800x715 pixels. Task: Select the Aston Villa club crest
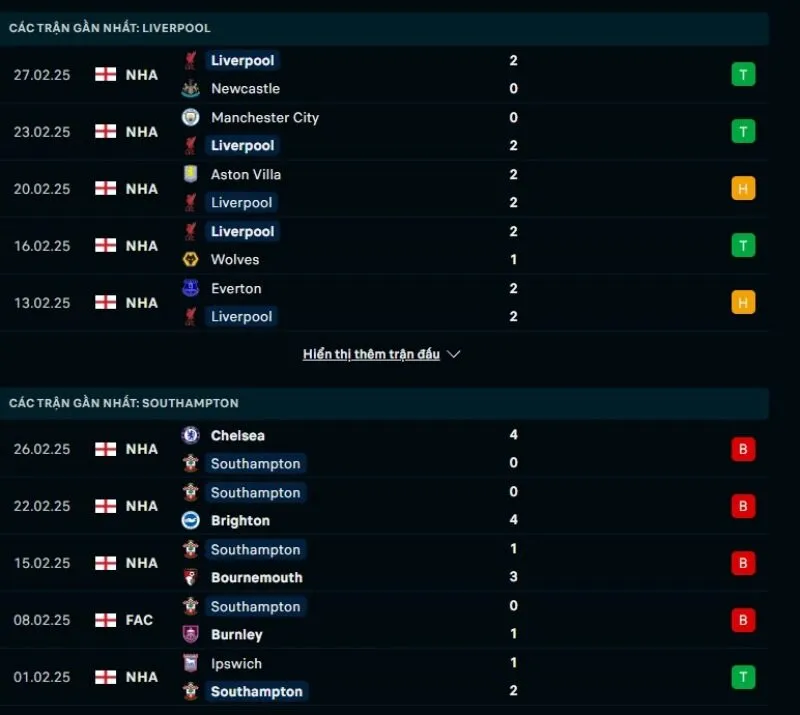(x=192, y=174)
